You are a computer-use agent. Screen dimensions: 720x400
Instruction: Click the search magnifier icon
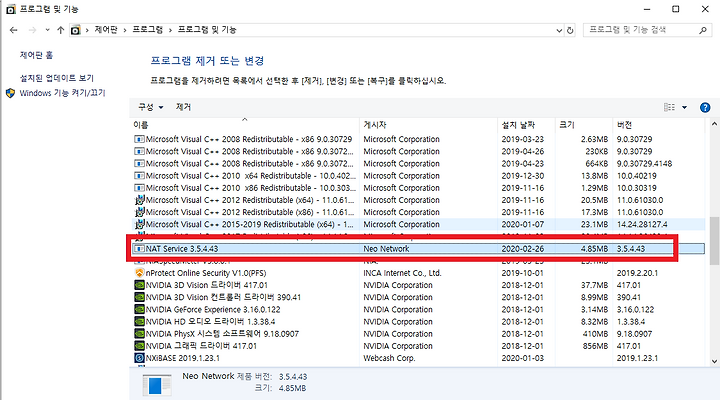pos(703,30)
